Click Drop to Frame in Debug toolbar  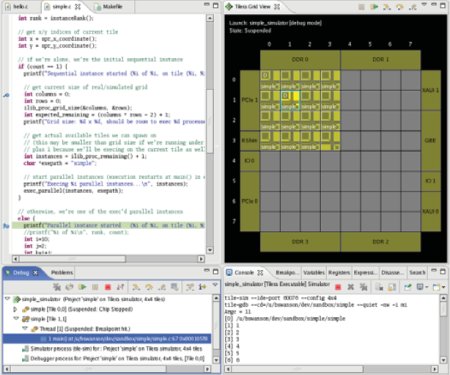[x=174, y=287]
